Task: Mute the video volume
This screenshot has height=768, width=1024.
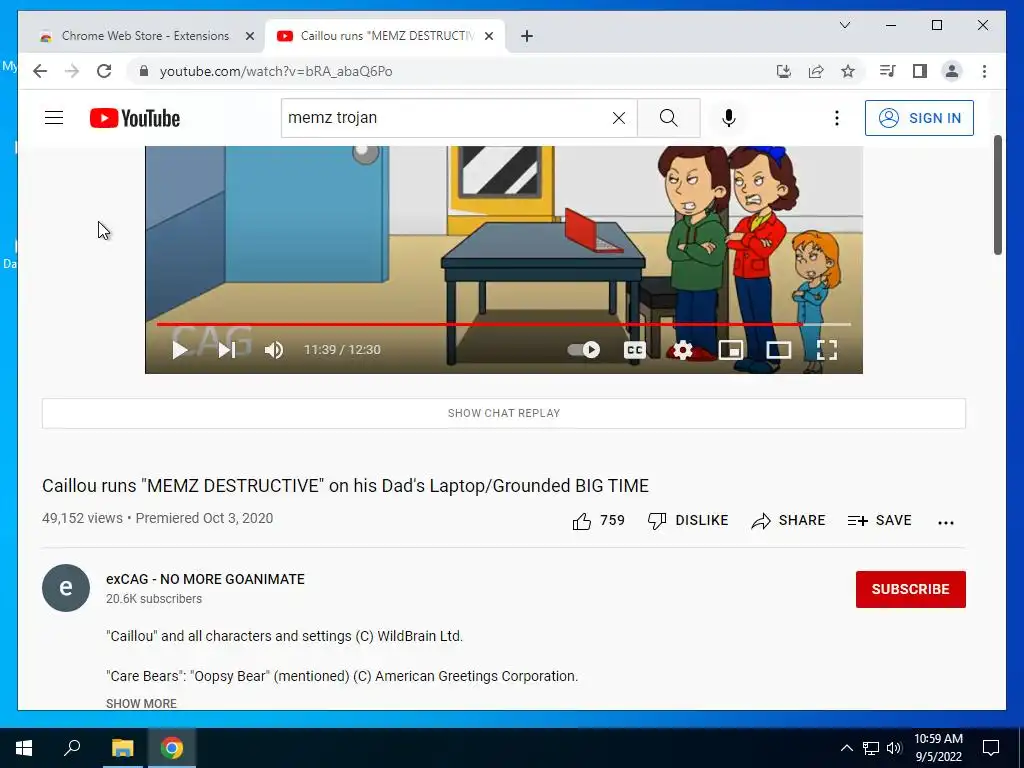Action: click(x=274, y=350)
